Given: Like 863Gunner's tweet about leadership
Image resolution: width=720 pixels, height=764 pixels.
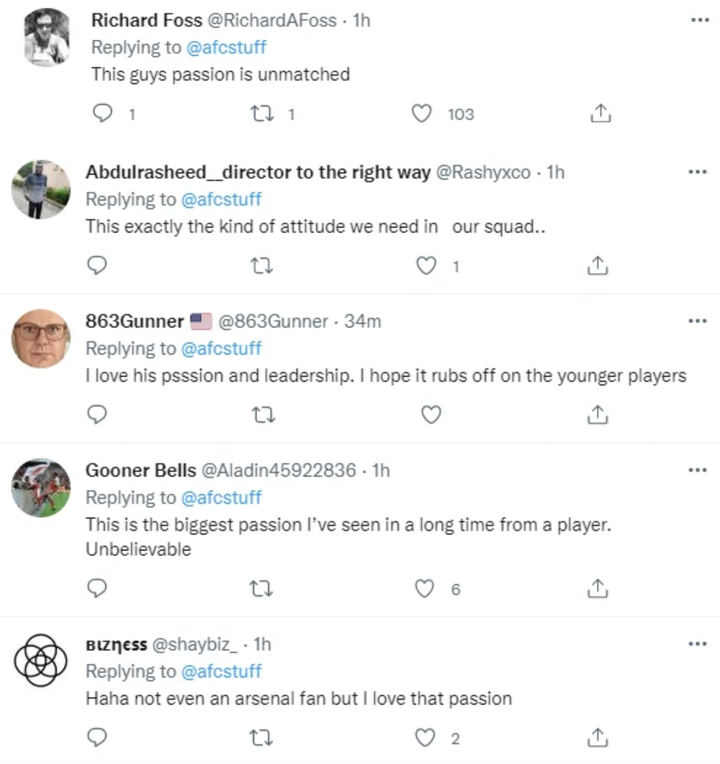Looking at the screenshot, I should click(x=431, y=414).
